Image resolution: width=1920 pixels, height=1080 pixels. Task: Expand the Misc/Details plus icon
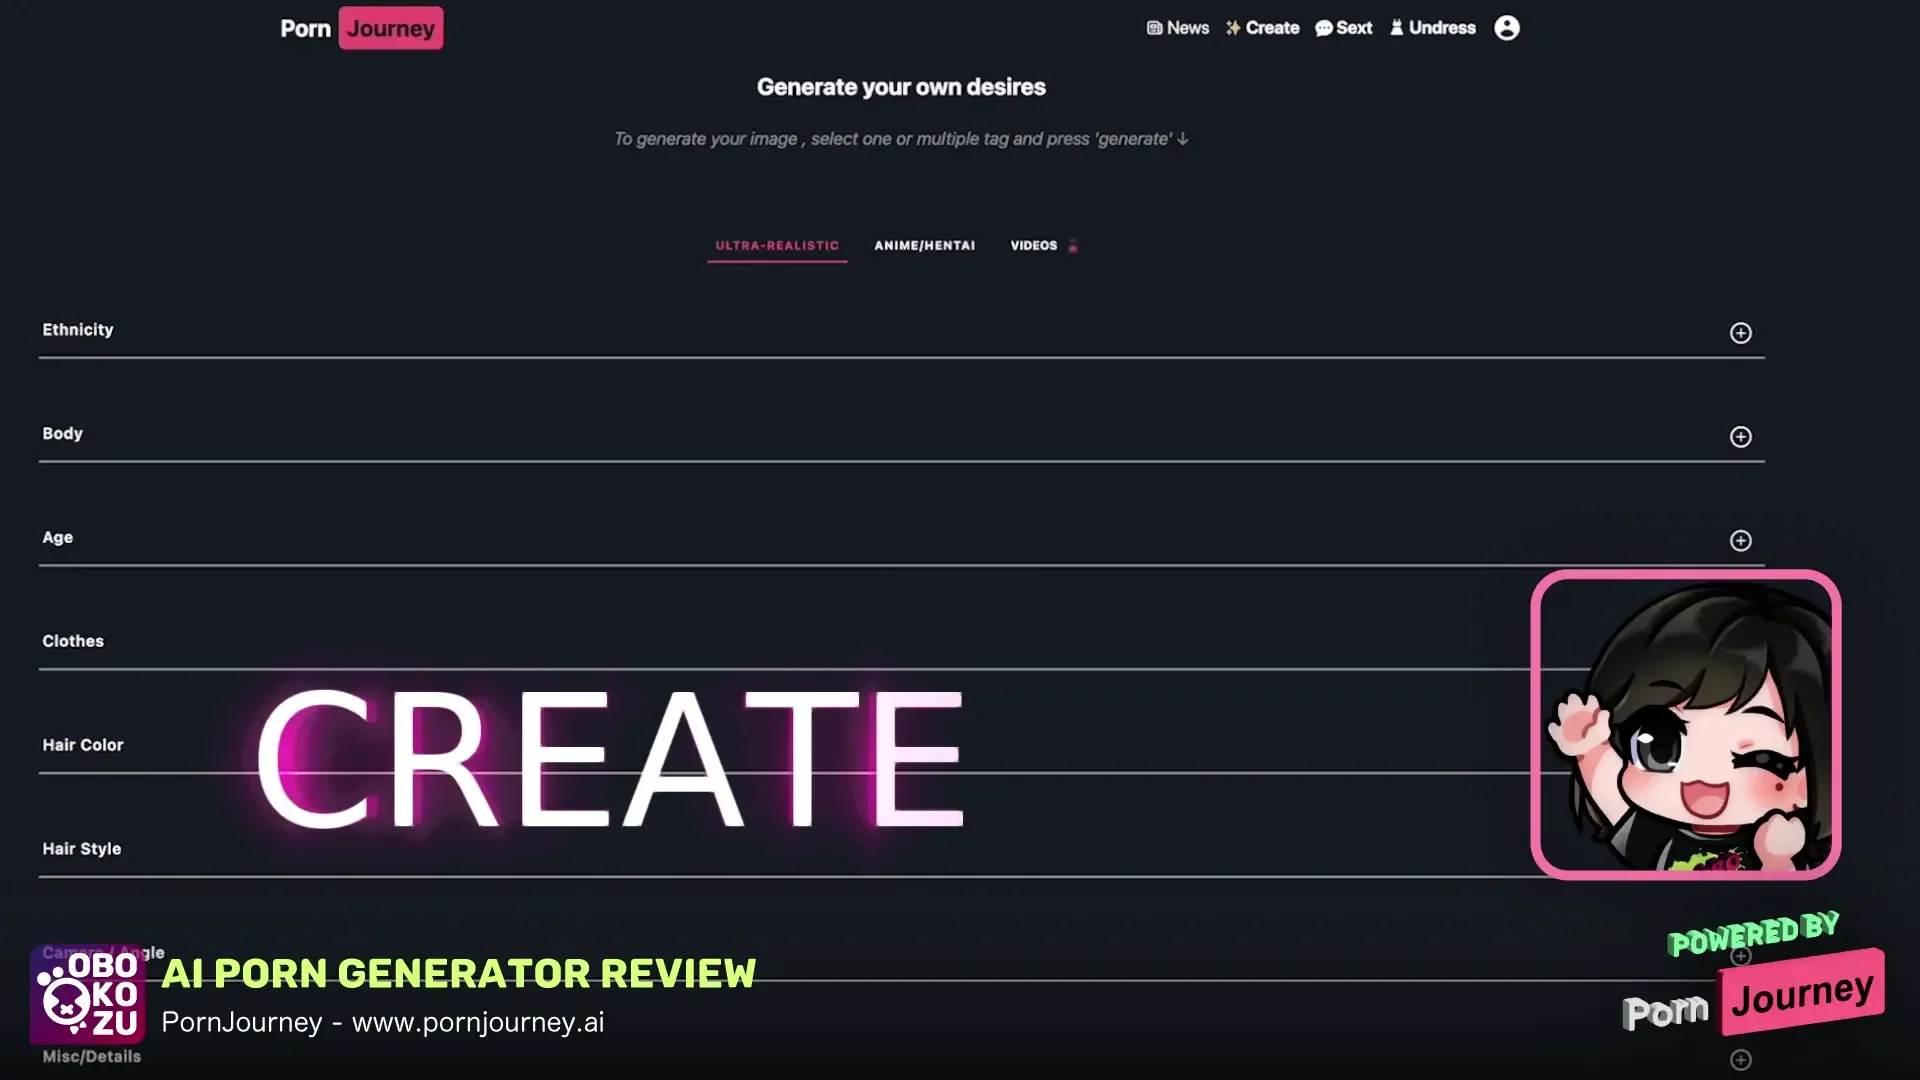pos(1740,1060)
